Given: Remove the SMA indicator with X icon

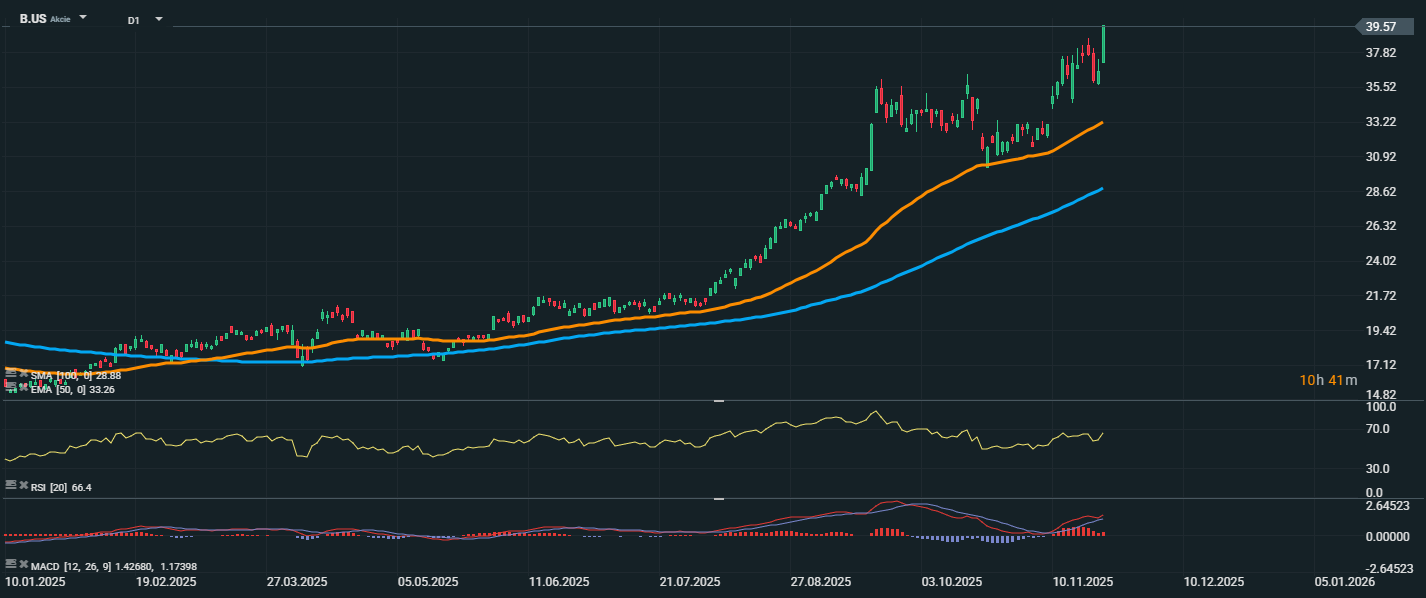Looking at the screenshot, I should [23, 374].
